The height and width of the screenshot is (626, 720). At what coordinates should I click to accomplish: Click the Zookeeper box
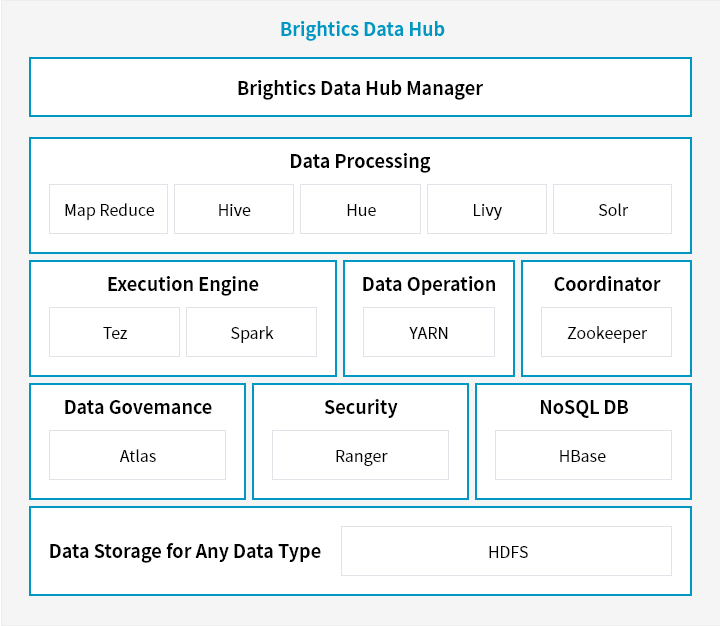coord(607,332)
